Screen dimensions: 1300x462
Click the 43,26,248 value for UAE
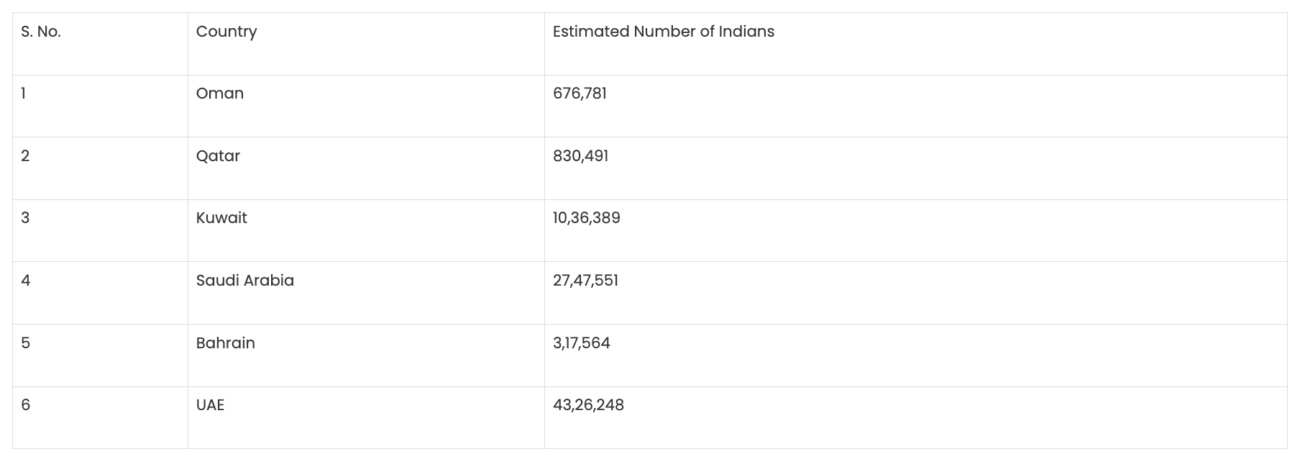point(588,405)
